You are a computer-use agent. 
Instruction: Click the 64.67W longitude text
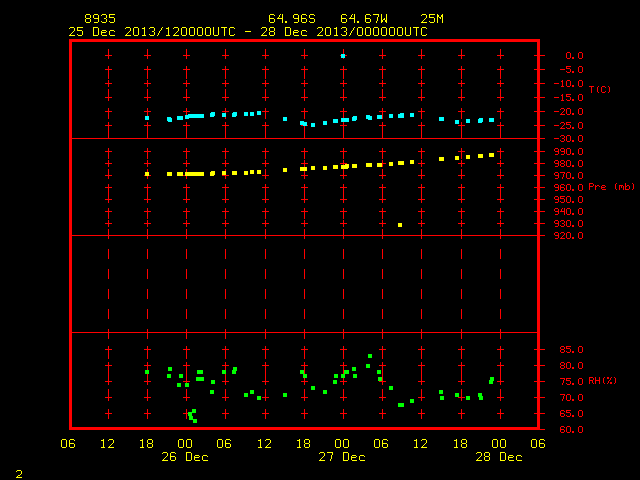[x=364, y=19]
